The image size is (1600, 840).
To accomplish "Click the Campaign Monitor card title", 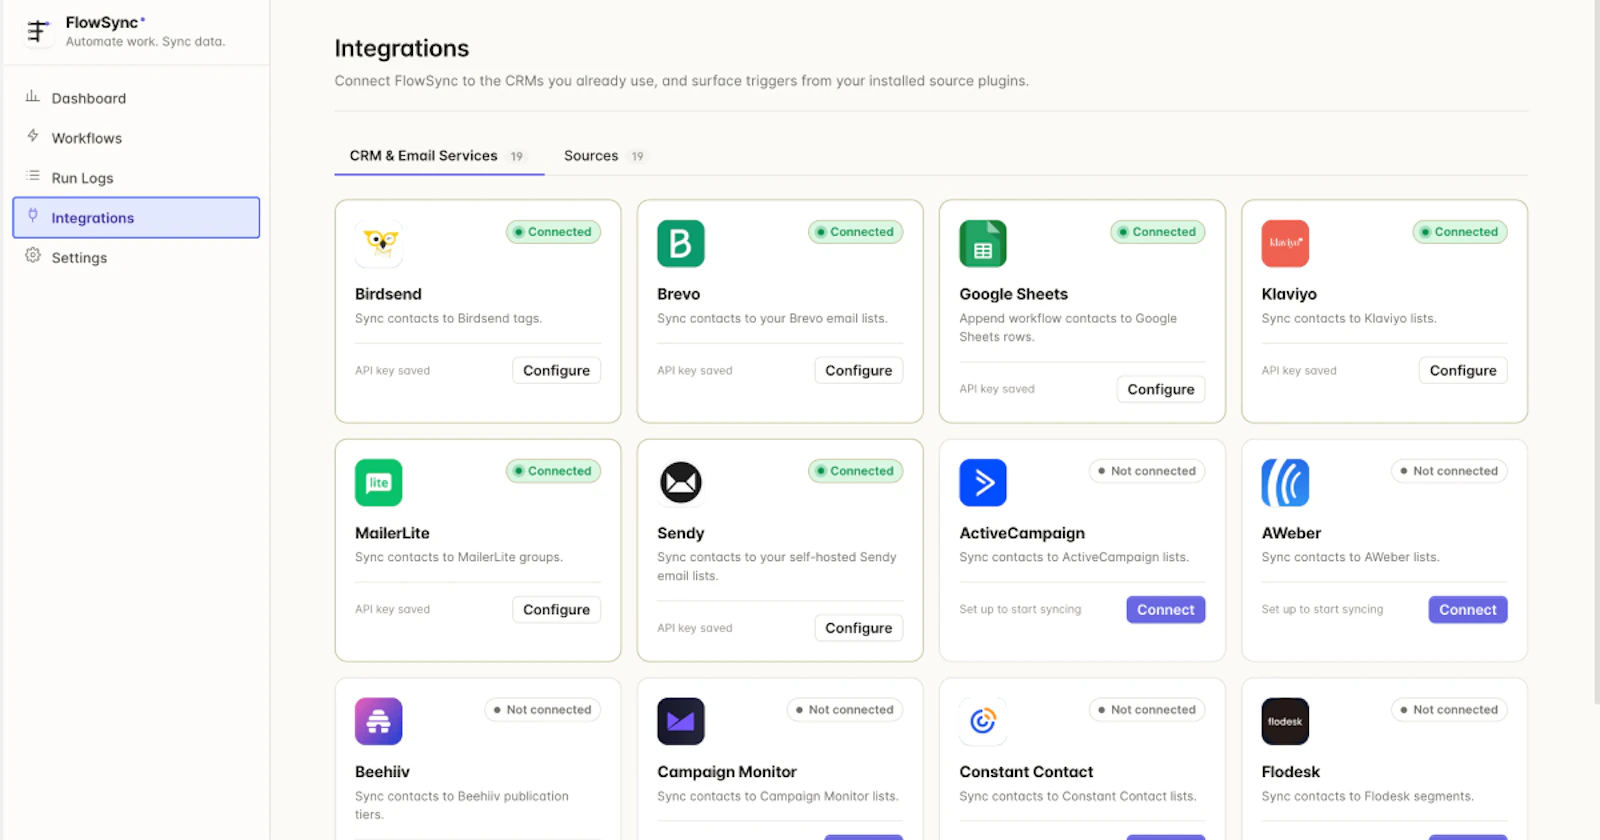I will 727,772.
